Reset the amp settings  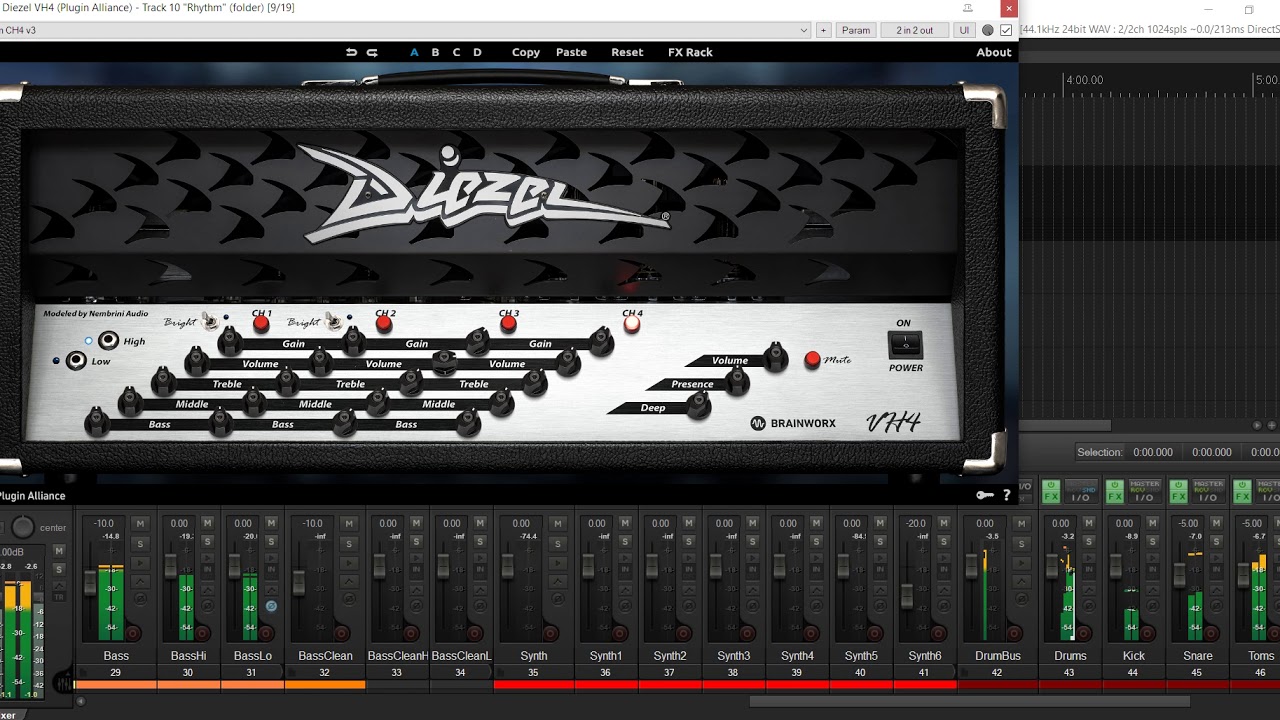[x=627, y=52]
